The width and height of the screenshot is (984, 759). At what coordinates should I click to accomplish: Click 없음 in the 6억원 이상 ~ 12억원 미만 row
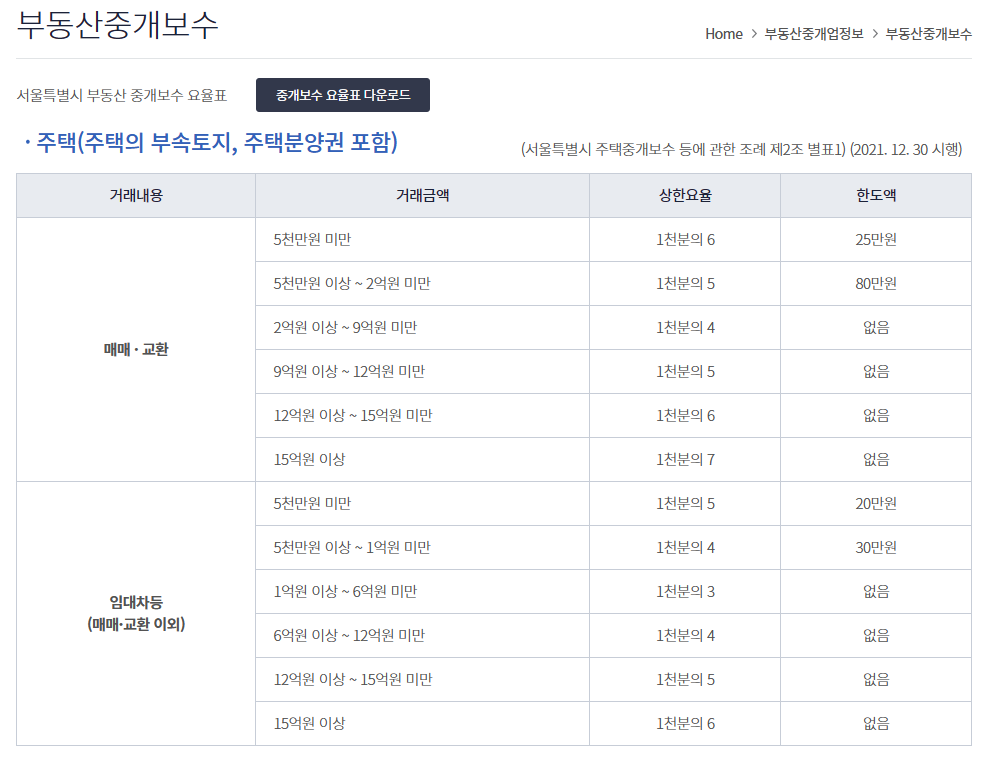click(876, 635)
